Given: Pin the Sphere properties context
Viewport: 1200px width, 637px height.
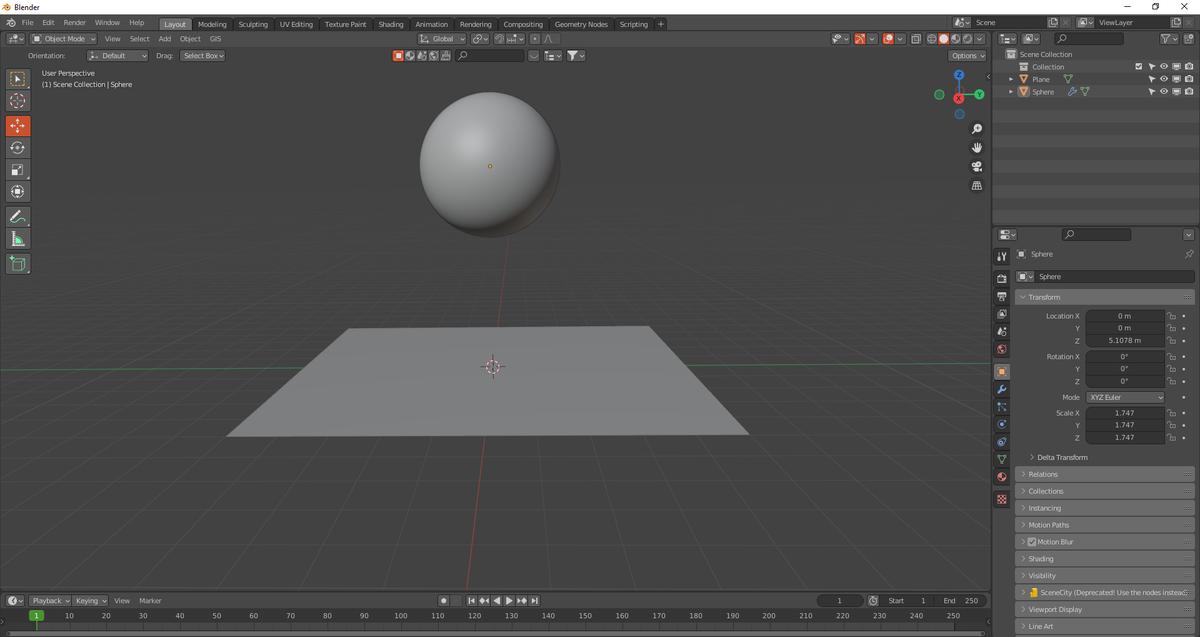Looking at the screenshot, I should [x=1188, y=254].
